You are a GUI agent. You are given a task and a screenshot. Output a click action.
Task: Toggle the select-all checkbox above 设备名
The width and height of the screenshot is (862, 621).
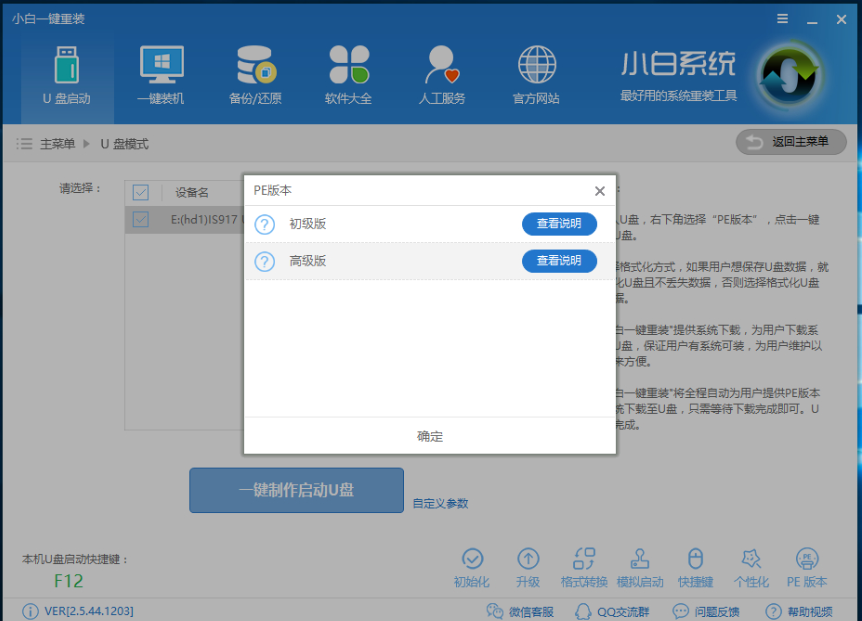pyautogui.click(x=139, y=192)
